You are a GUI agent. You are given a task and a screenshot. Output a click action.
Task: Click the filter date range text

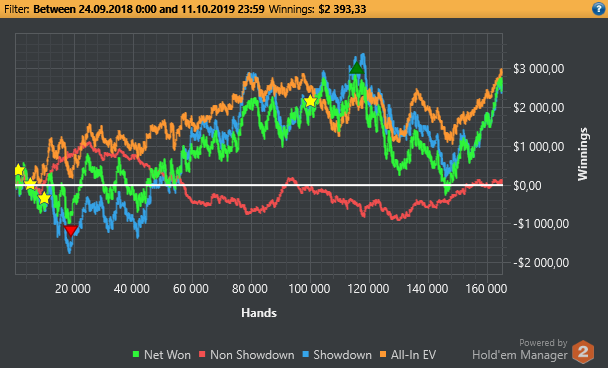[149, 9]
